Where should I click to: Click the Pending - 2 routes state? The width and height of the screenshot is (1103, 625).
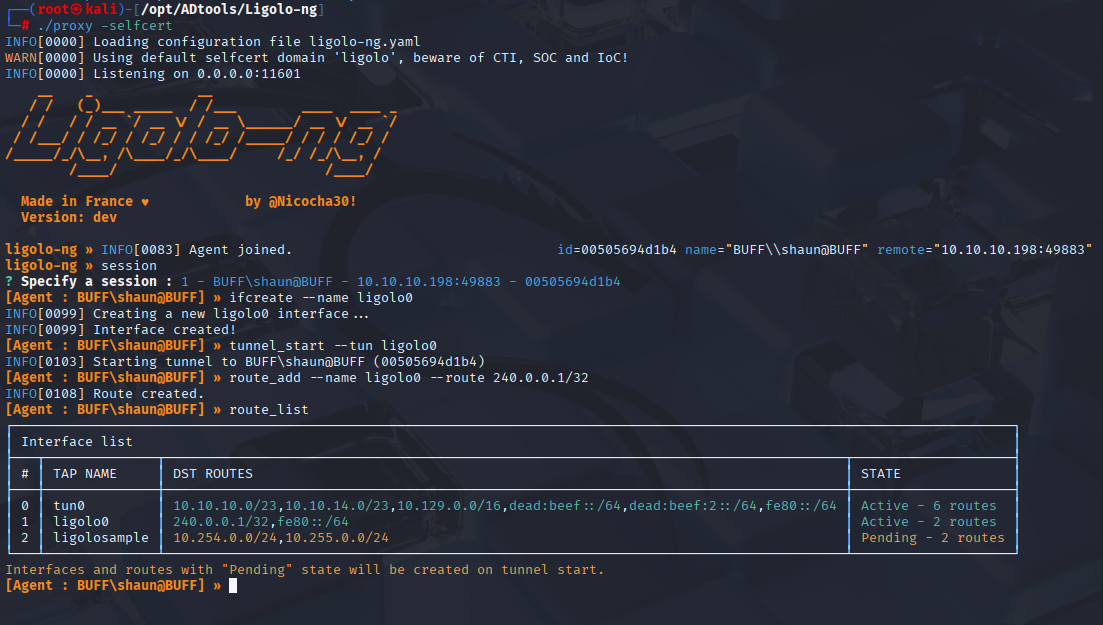tap(933, 538)
